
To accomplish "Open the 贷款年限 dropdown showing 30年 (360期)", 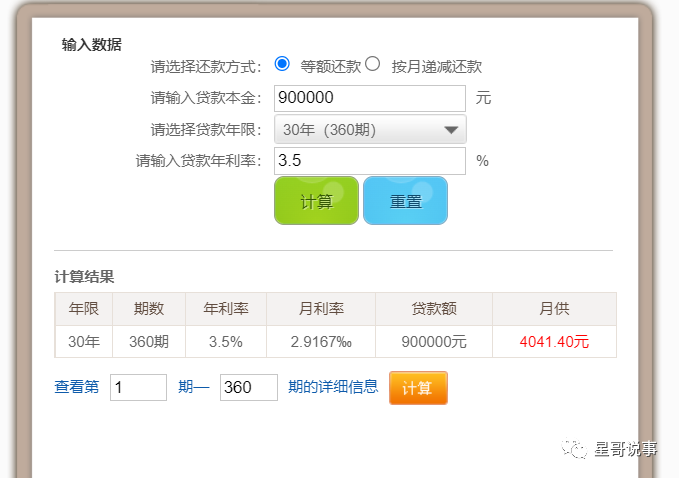I will coord(370,129).
